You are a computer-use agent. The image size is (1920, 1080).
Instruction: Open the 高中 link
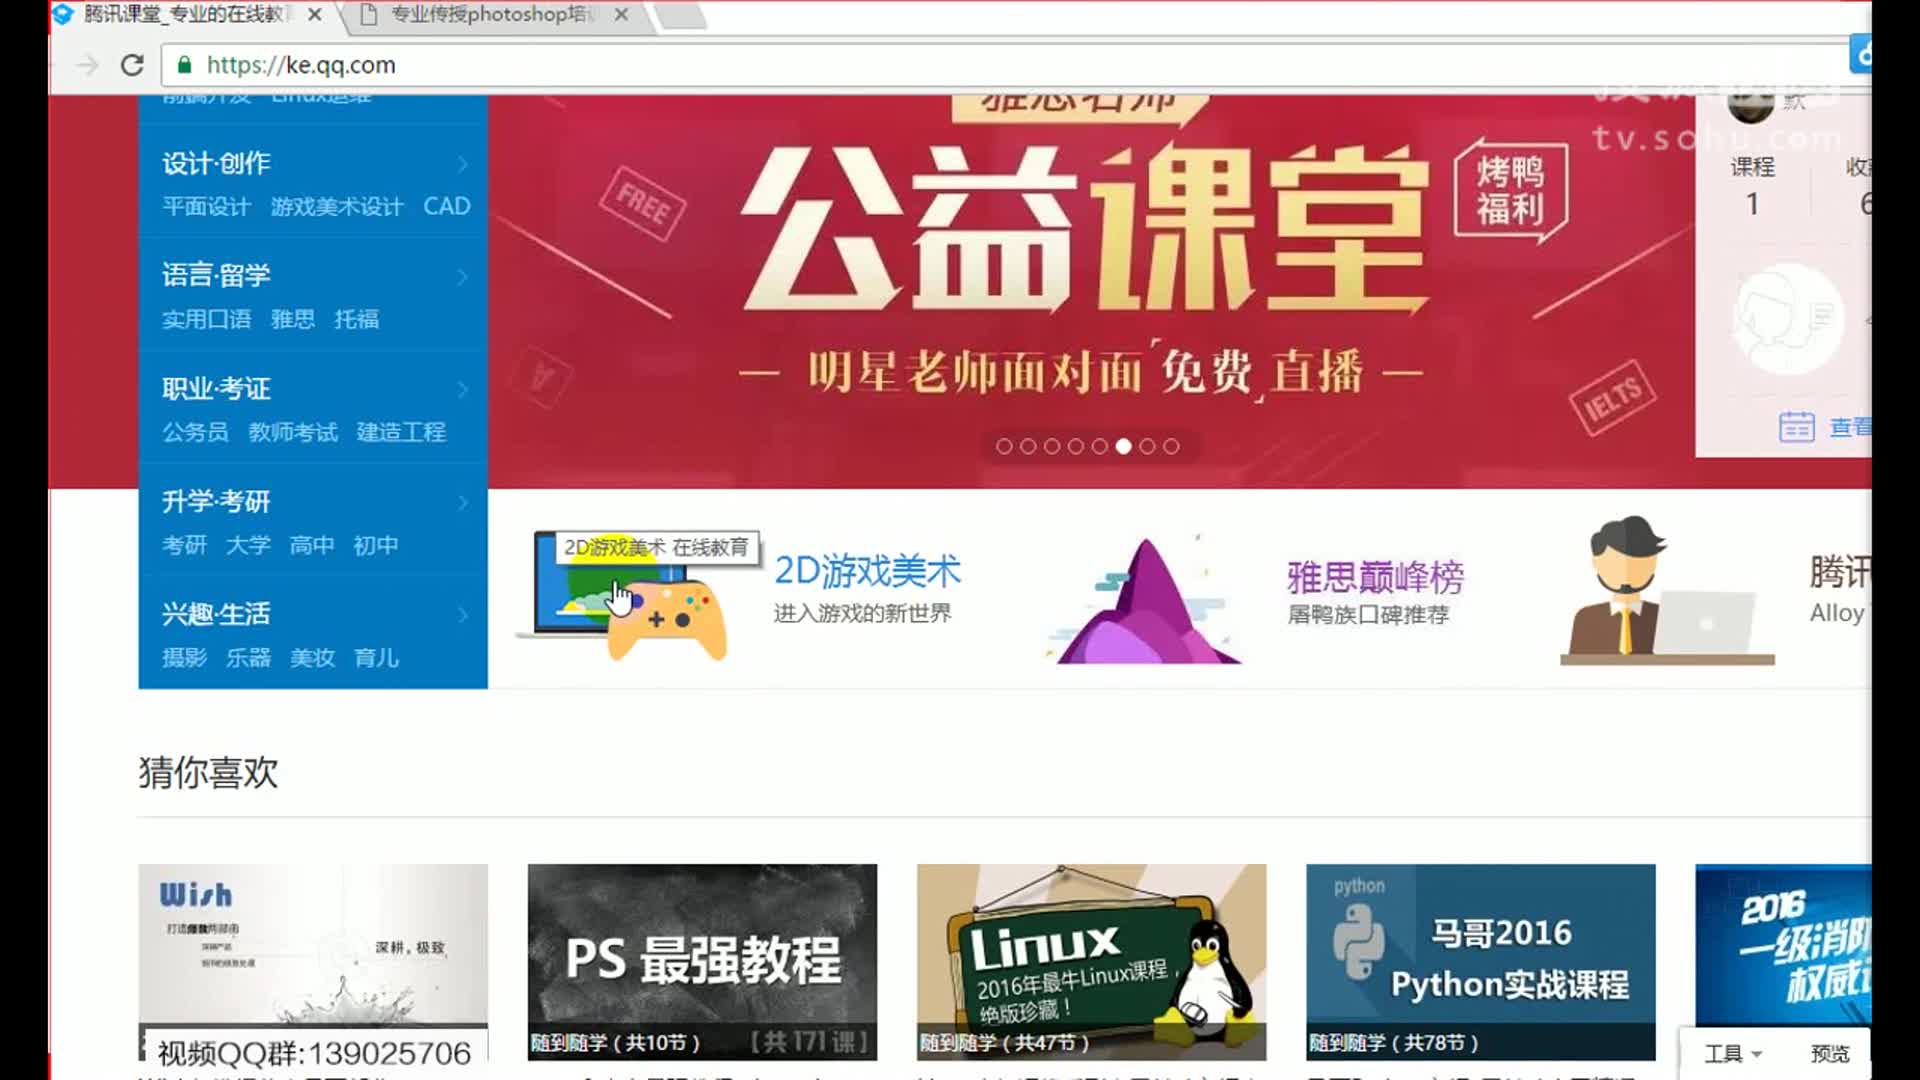tap(312, 546)
